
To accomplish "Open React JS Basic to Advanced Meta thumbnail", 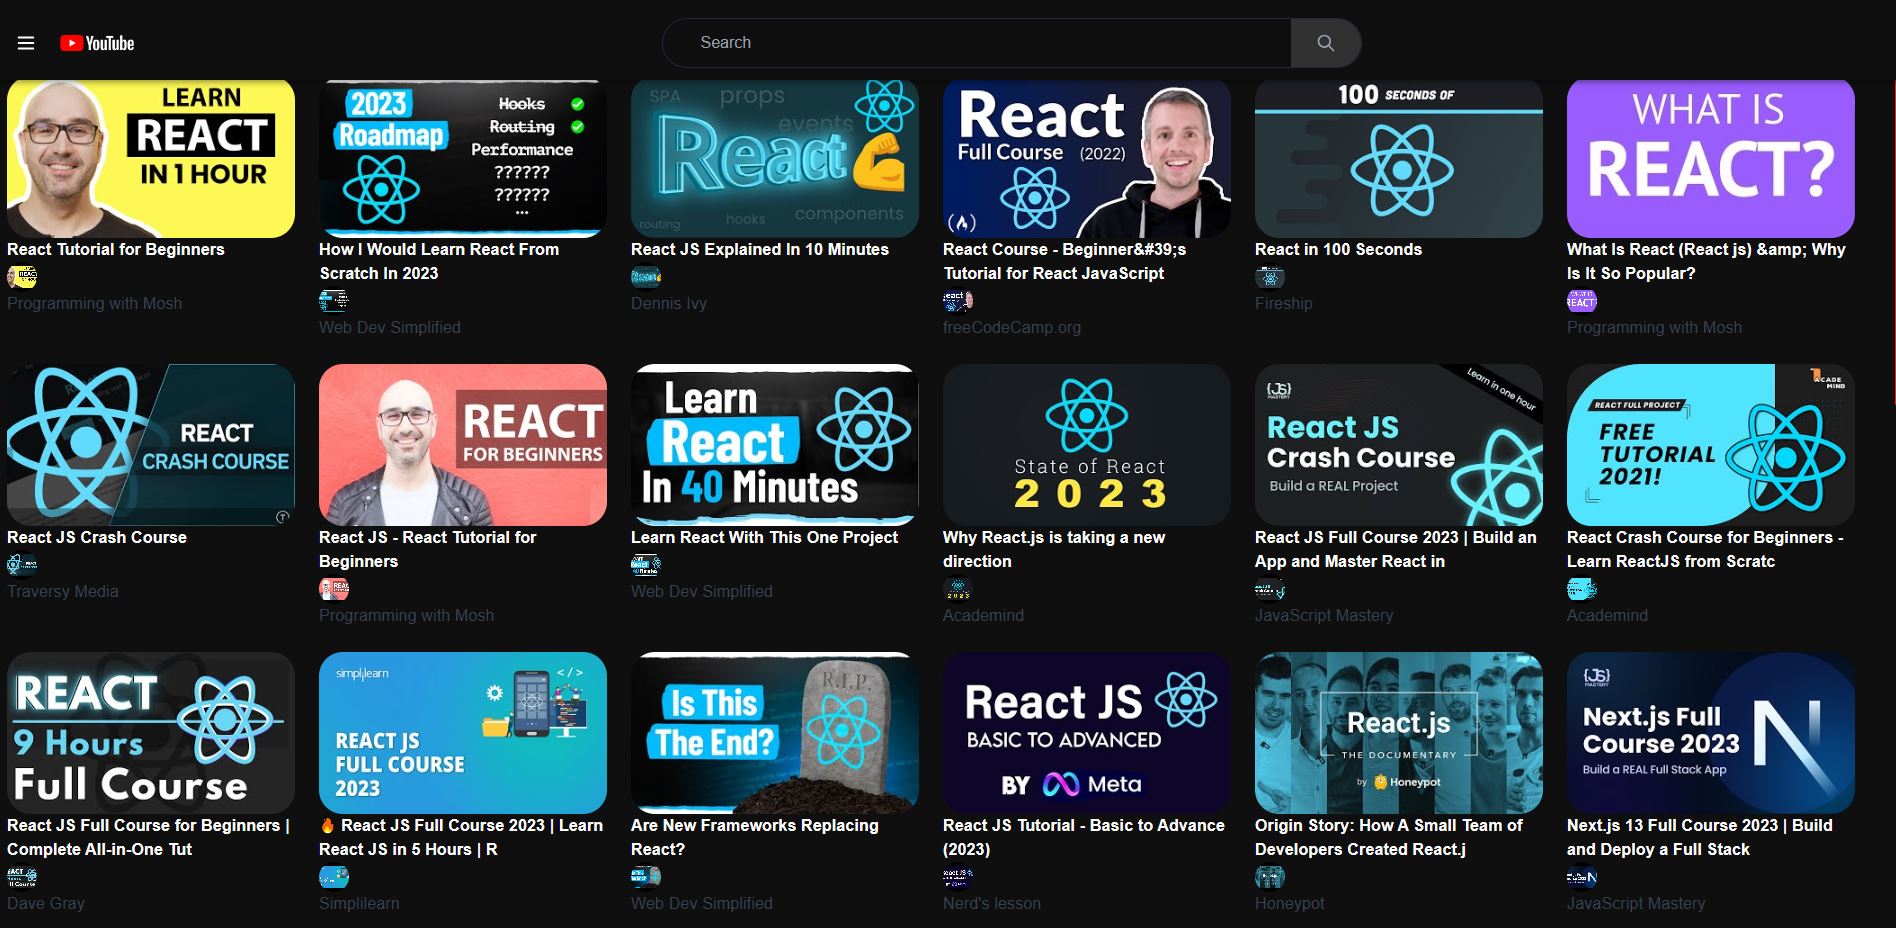I will coord(1087,733).
